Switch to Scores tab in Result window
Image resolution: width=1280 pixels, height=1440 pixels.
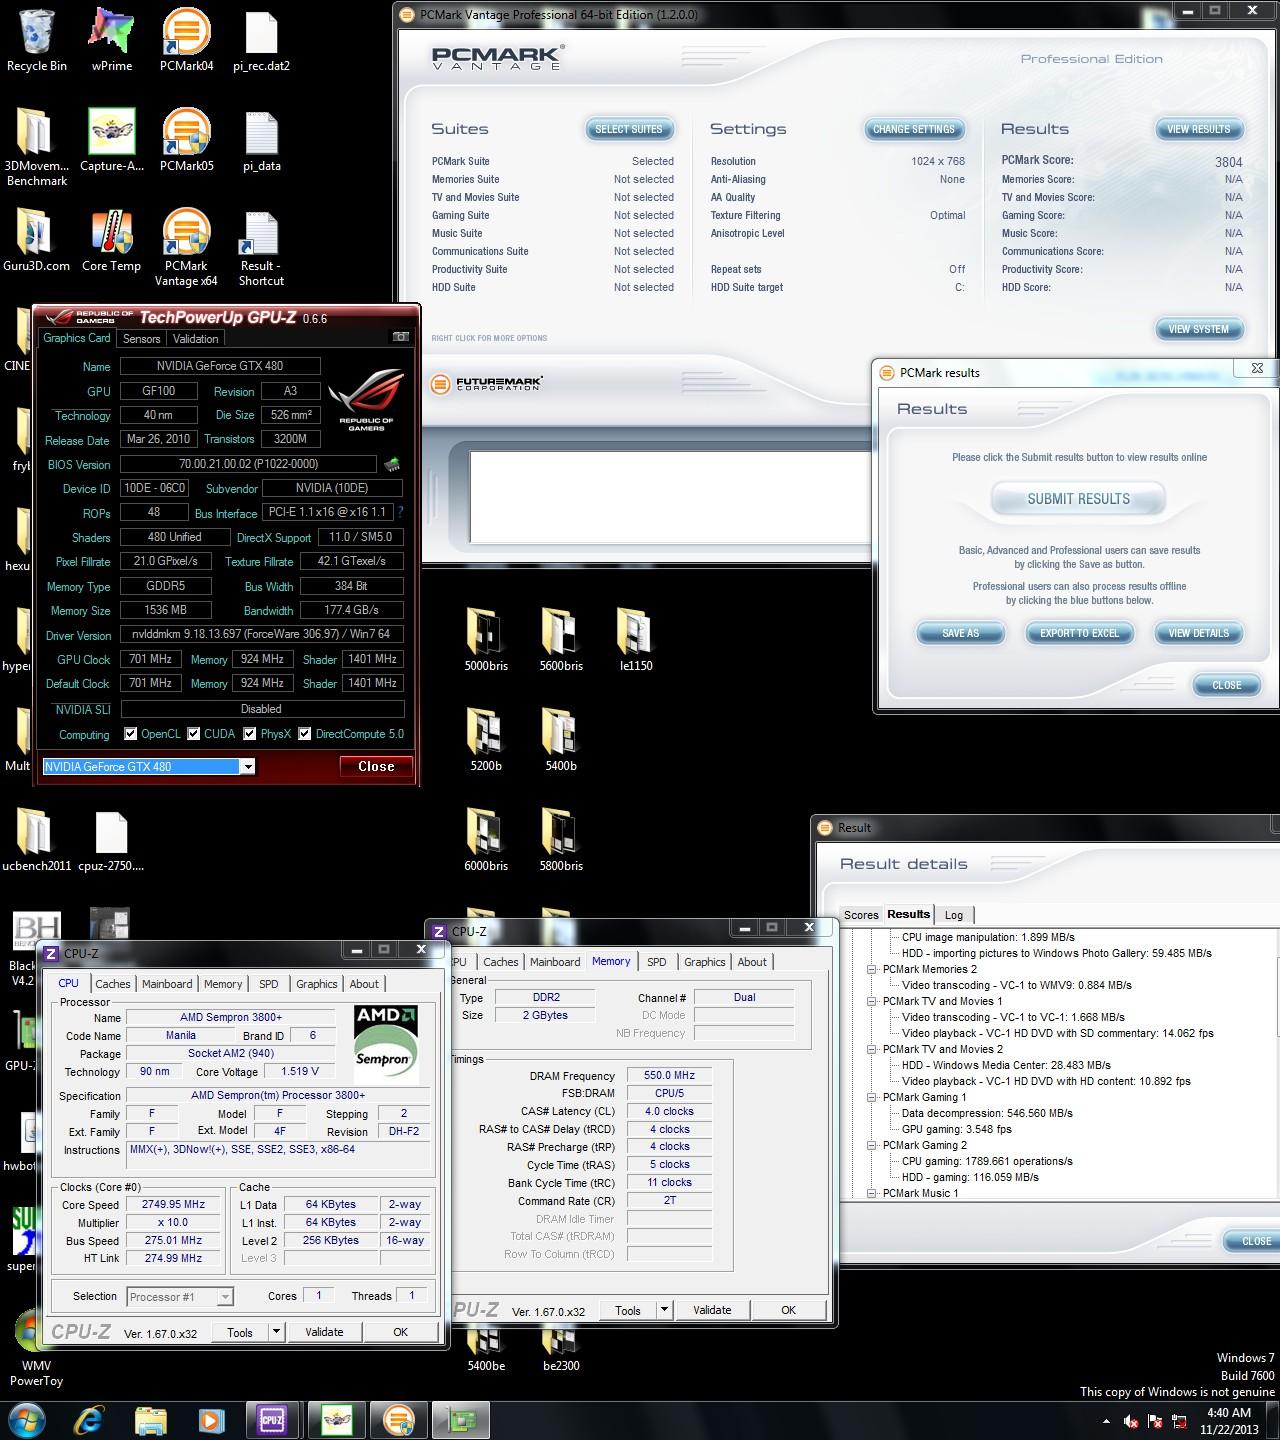(x=861, y=915)
